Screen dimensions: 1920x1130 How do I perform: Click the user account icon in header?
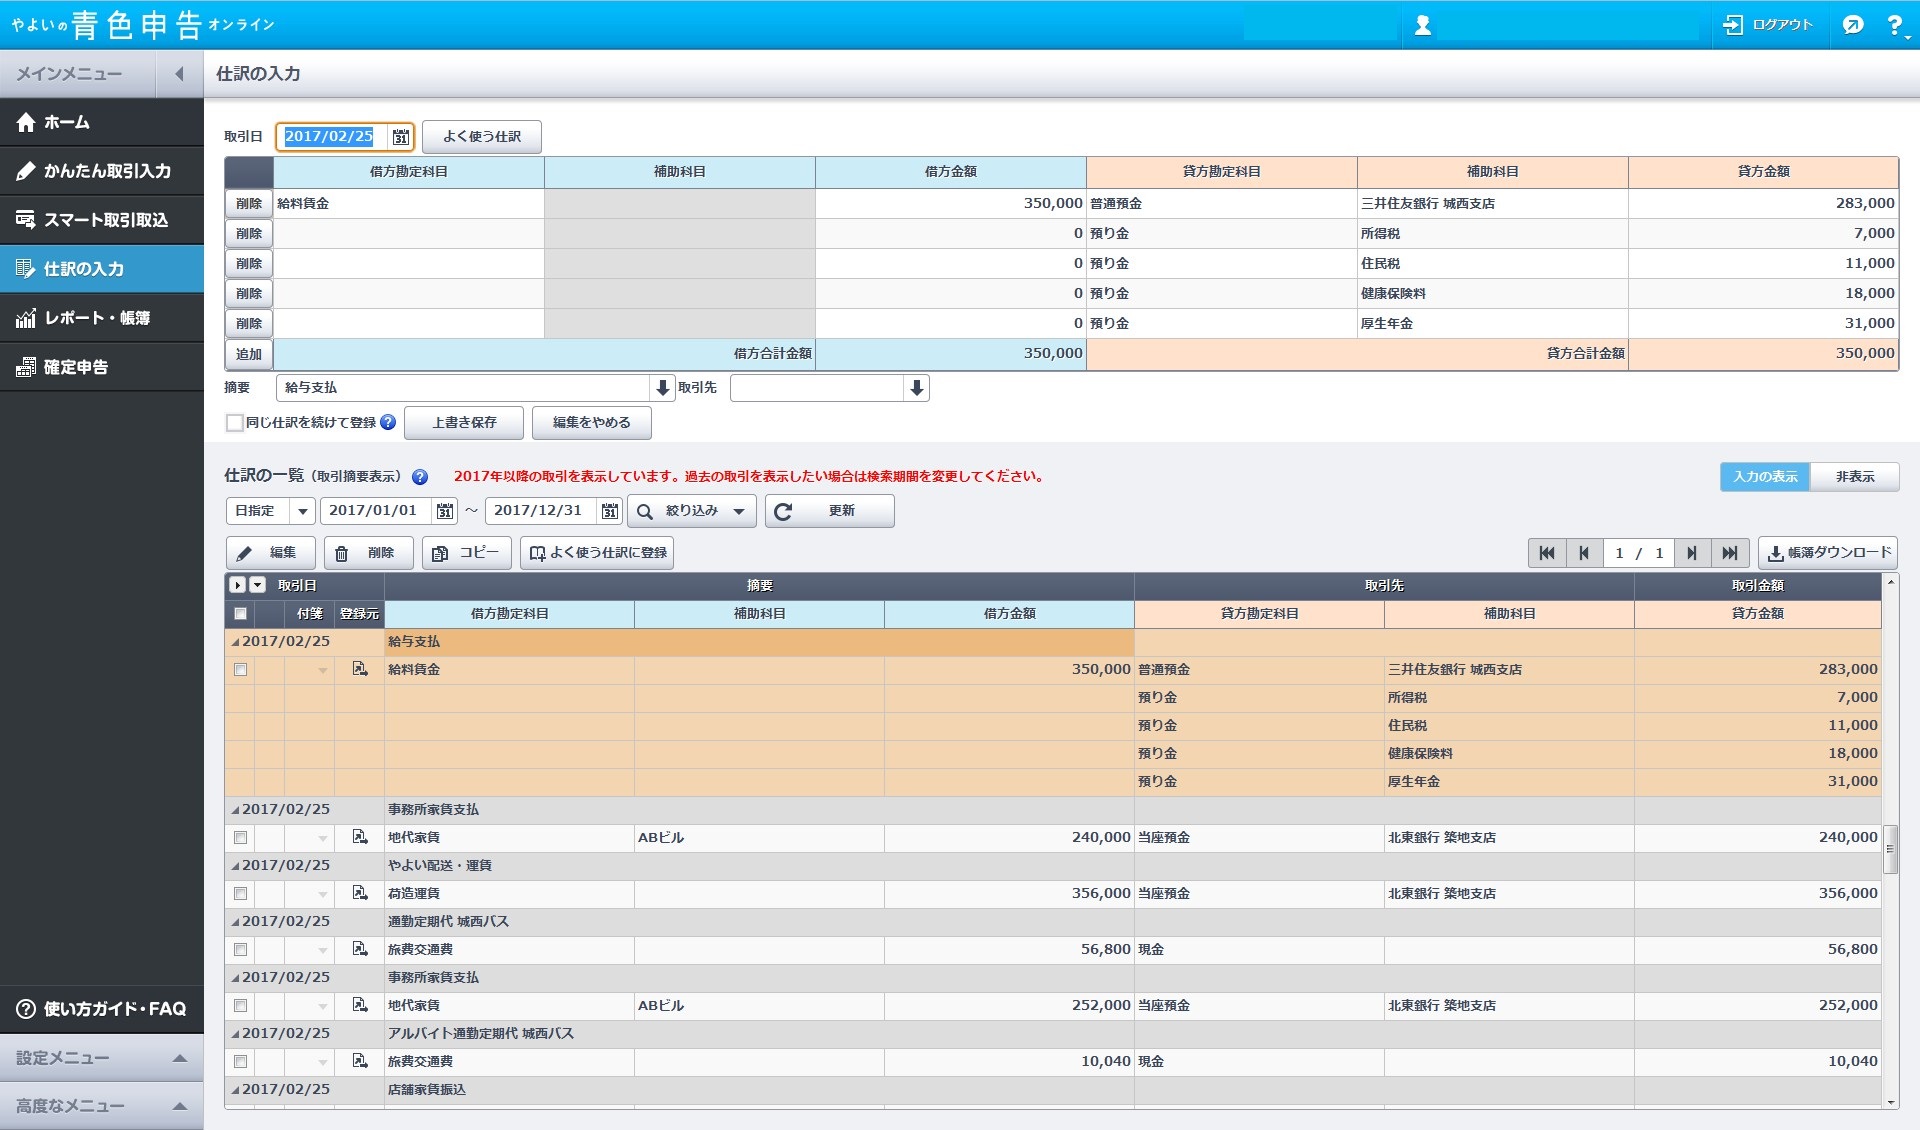[x=1422, y=25]
